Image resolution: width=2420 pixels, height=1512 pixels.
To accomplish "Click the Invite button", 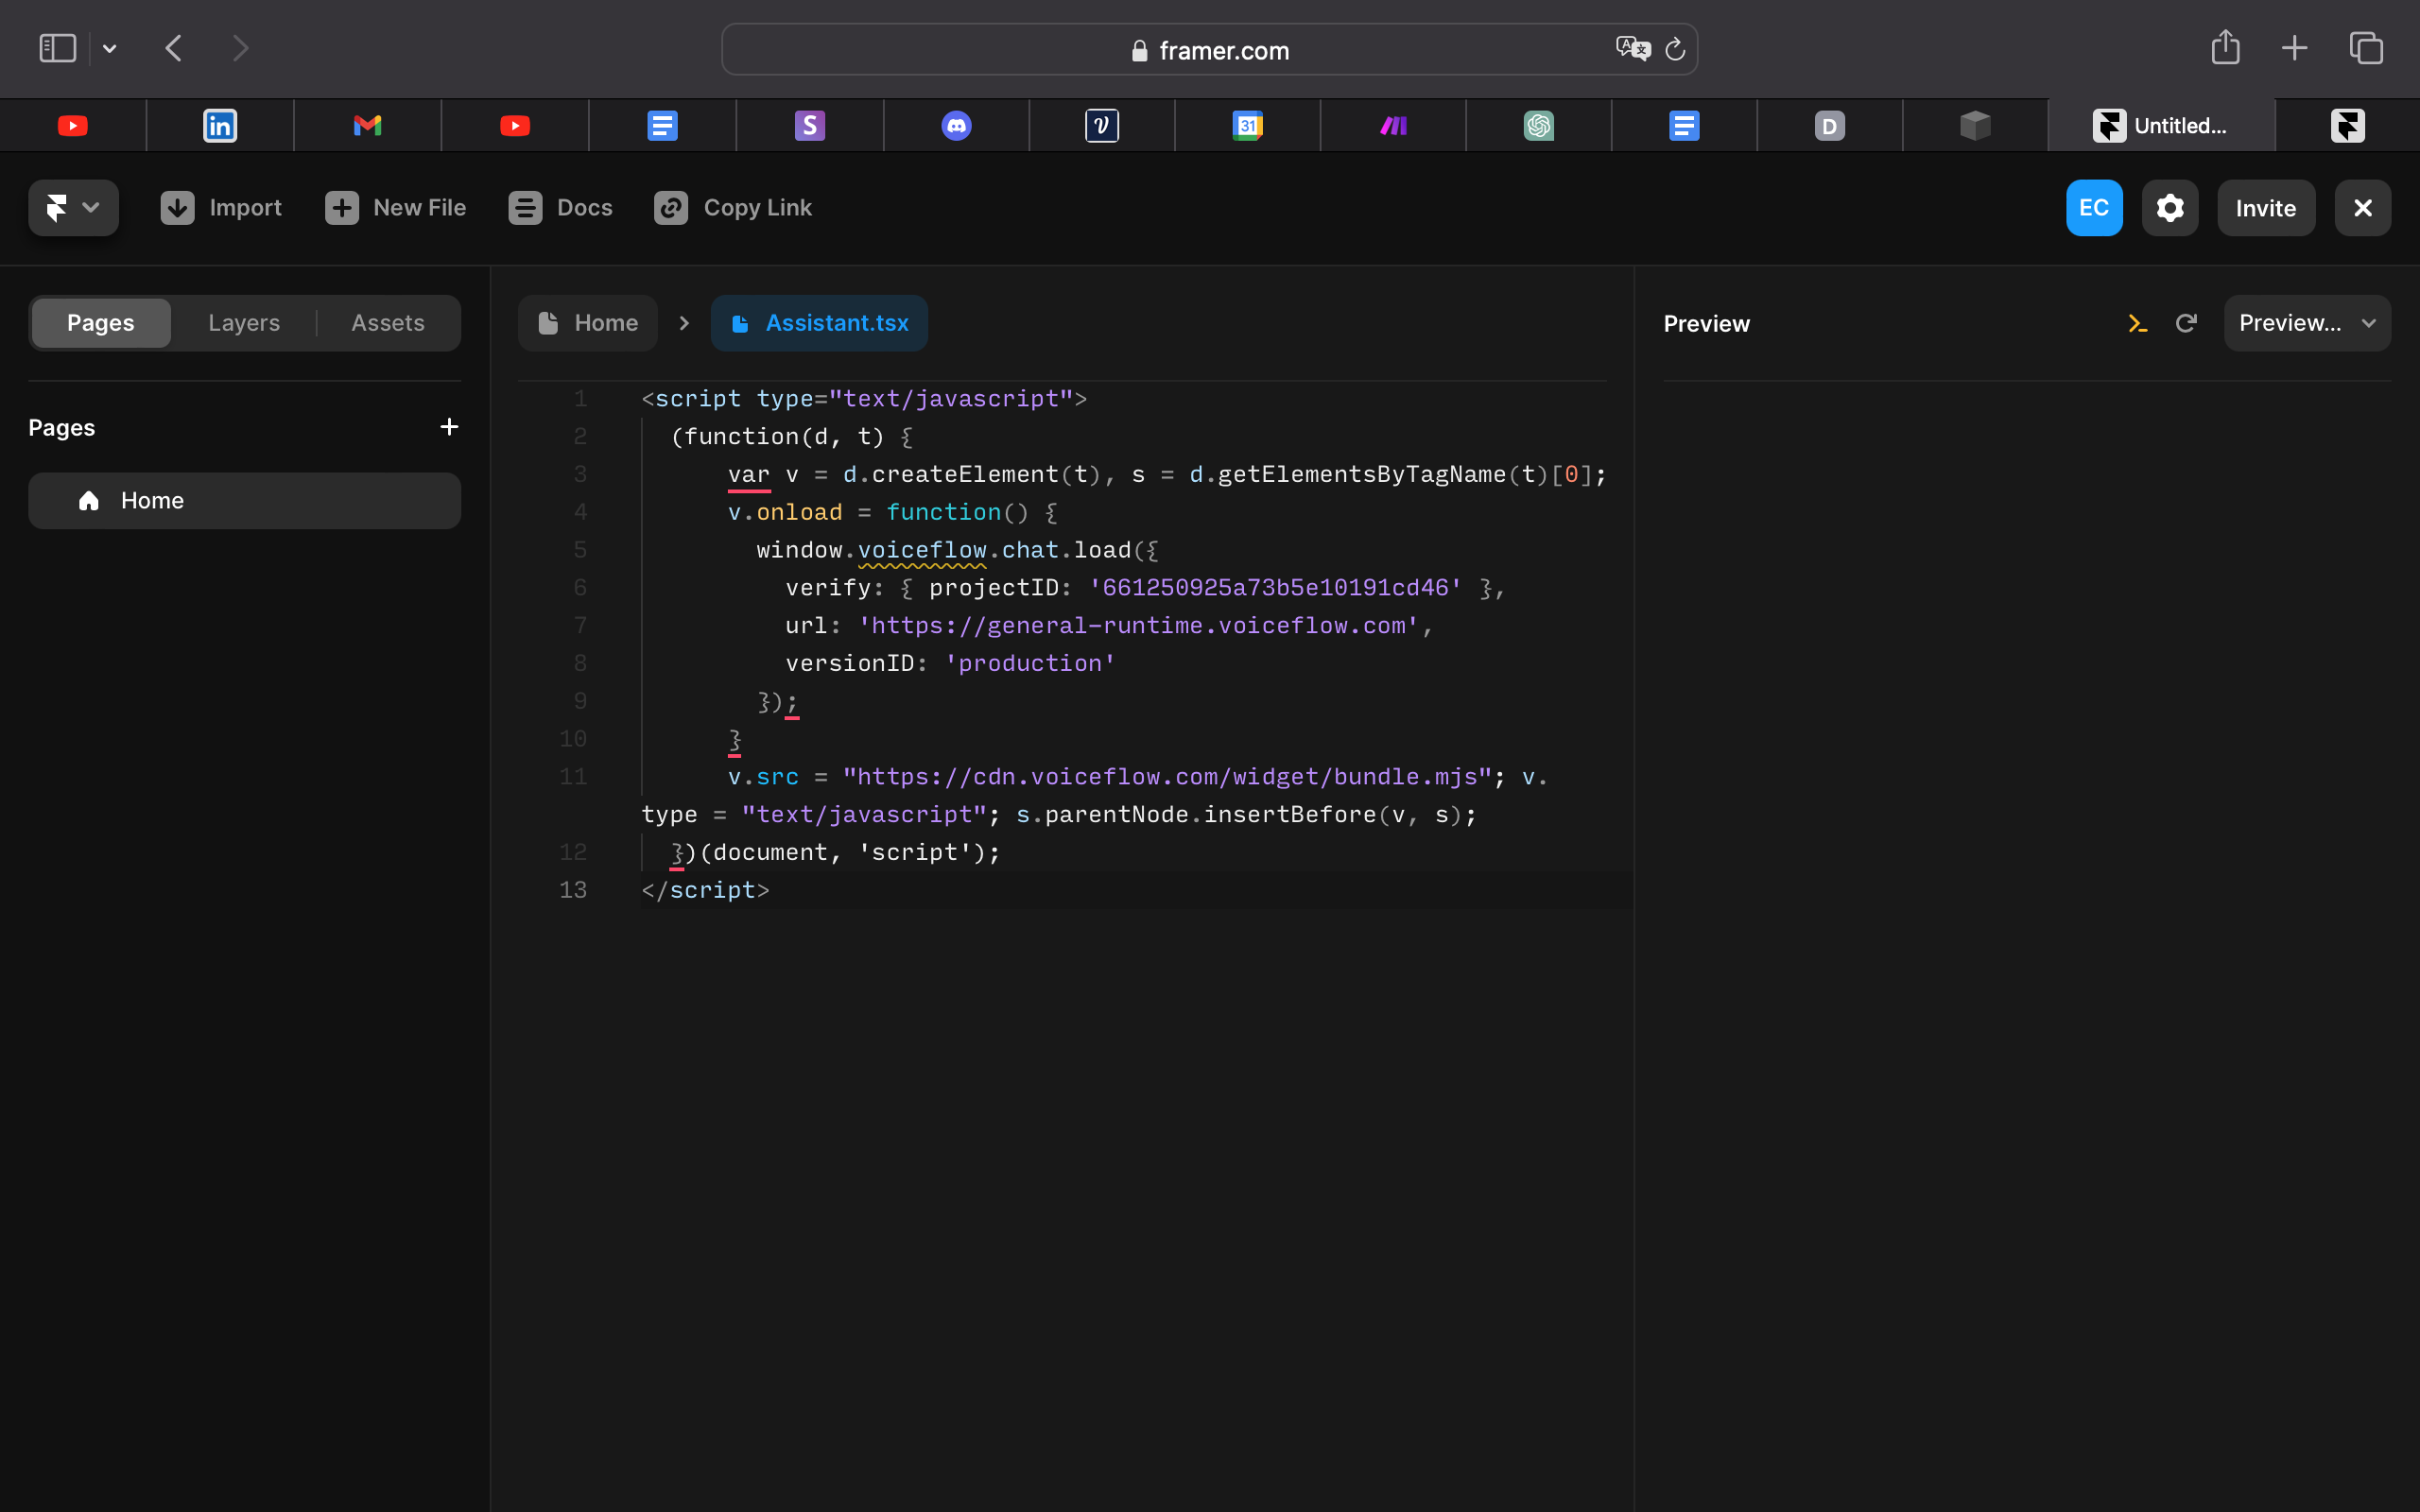I will 2266,208.
